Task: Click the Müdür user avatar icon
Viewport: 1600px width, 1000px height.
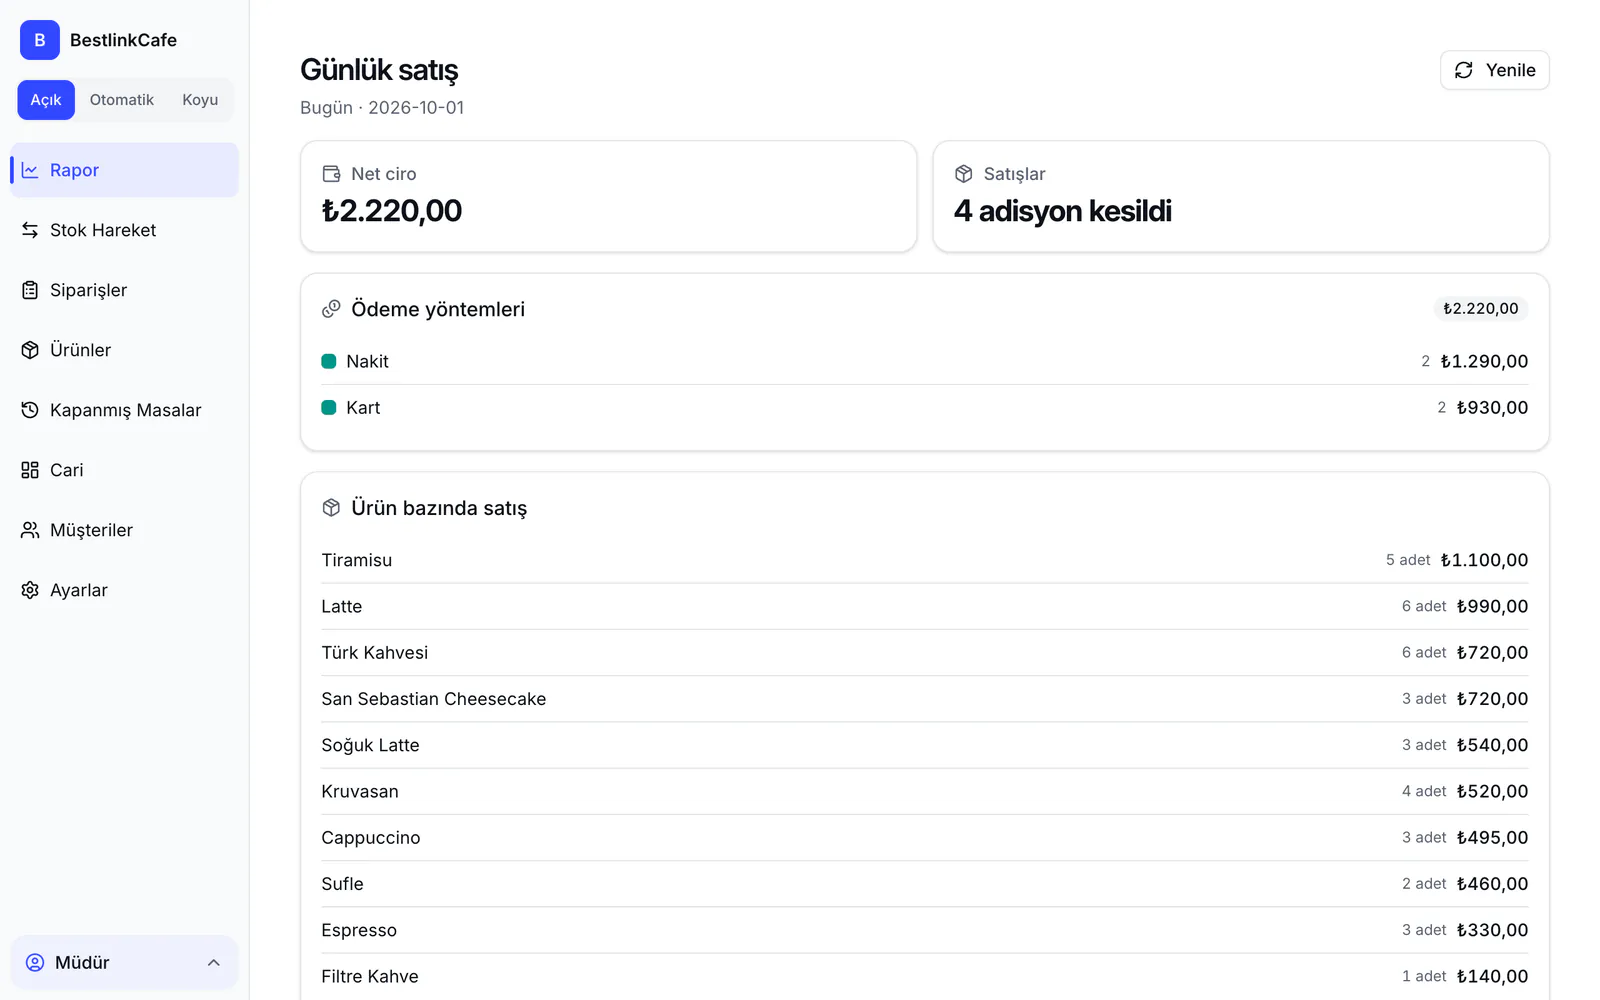Action: click(x=35, y=962)
